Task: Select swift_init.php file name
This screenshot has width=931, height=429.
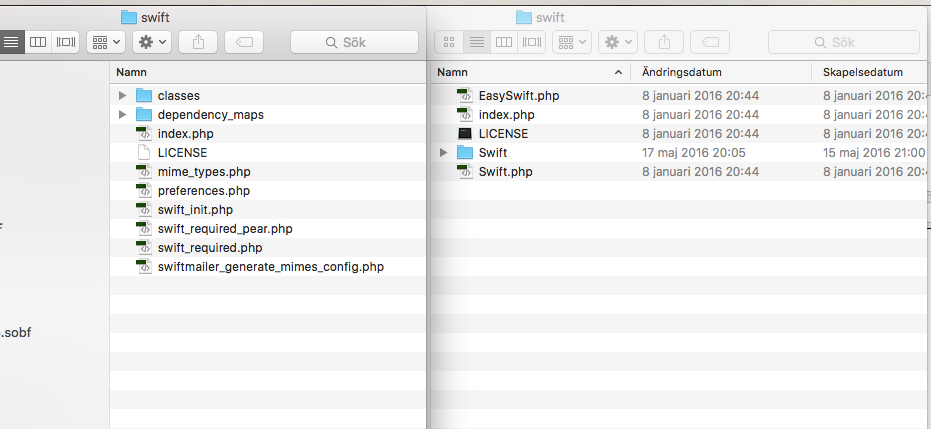Action: click(195, 209)
